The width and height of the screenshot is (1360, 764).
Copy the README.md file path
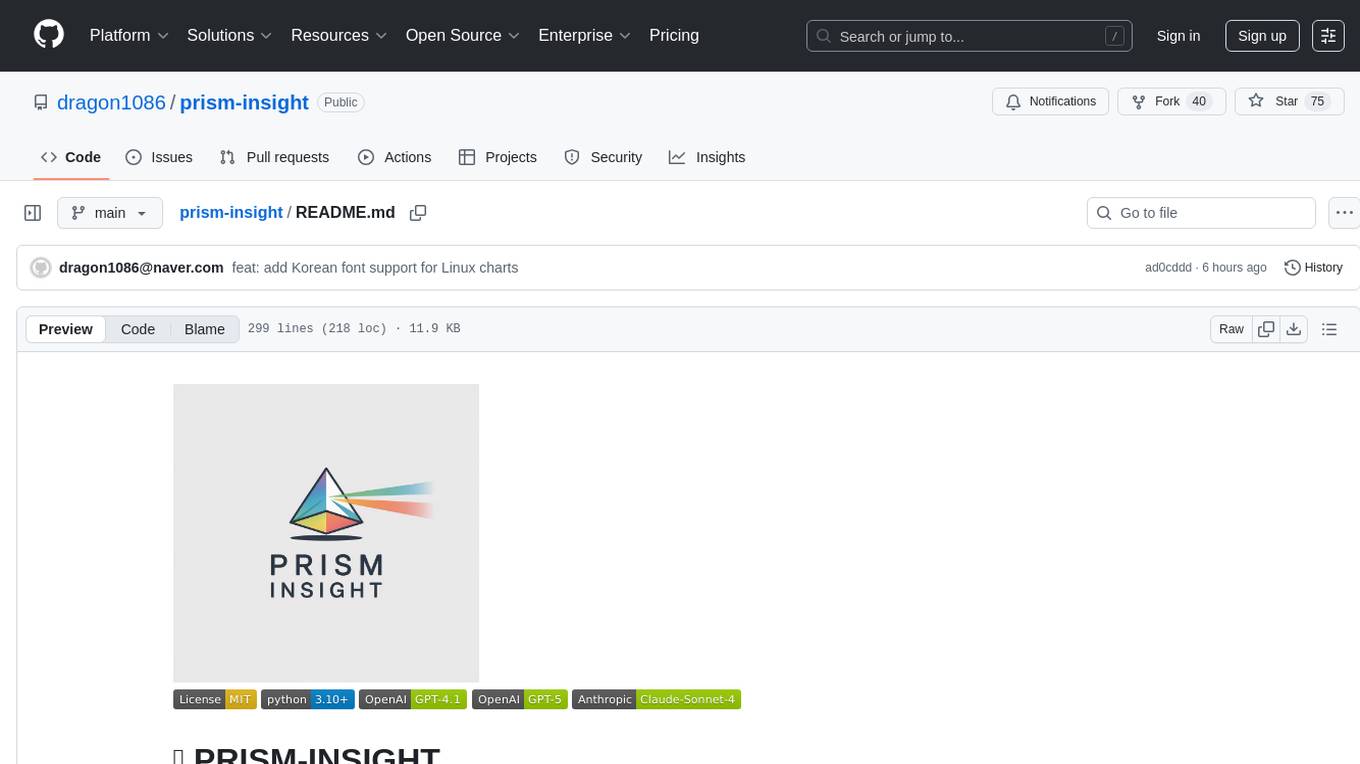coord(418,213)
